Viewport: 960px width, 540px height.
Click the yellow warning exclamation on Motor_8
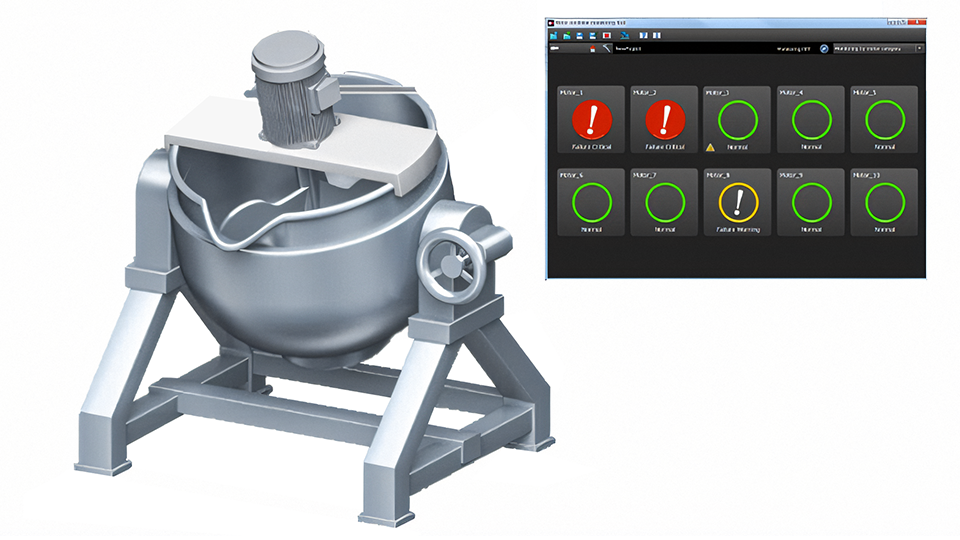pos(738,203)
